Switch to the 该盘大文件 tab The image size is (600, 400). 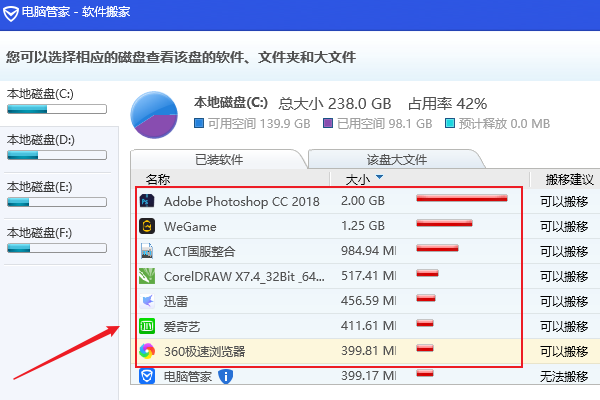396,159
